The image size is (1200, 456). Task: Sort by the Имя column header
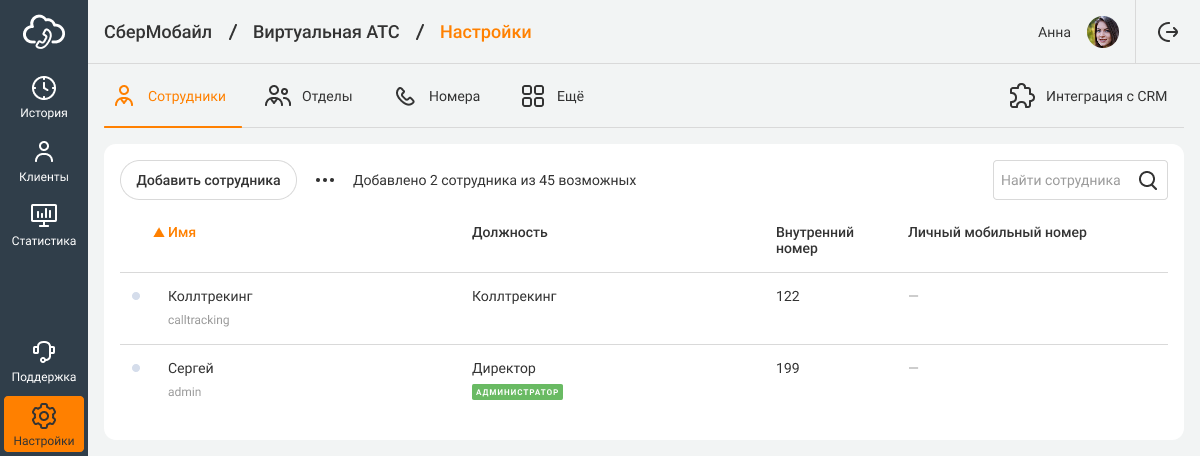[x=181, y=233]
